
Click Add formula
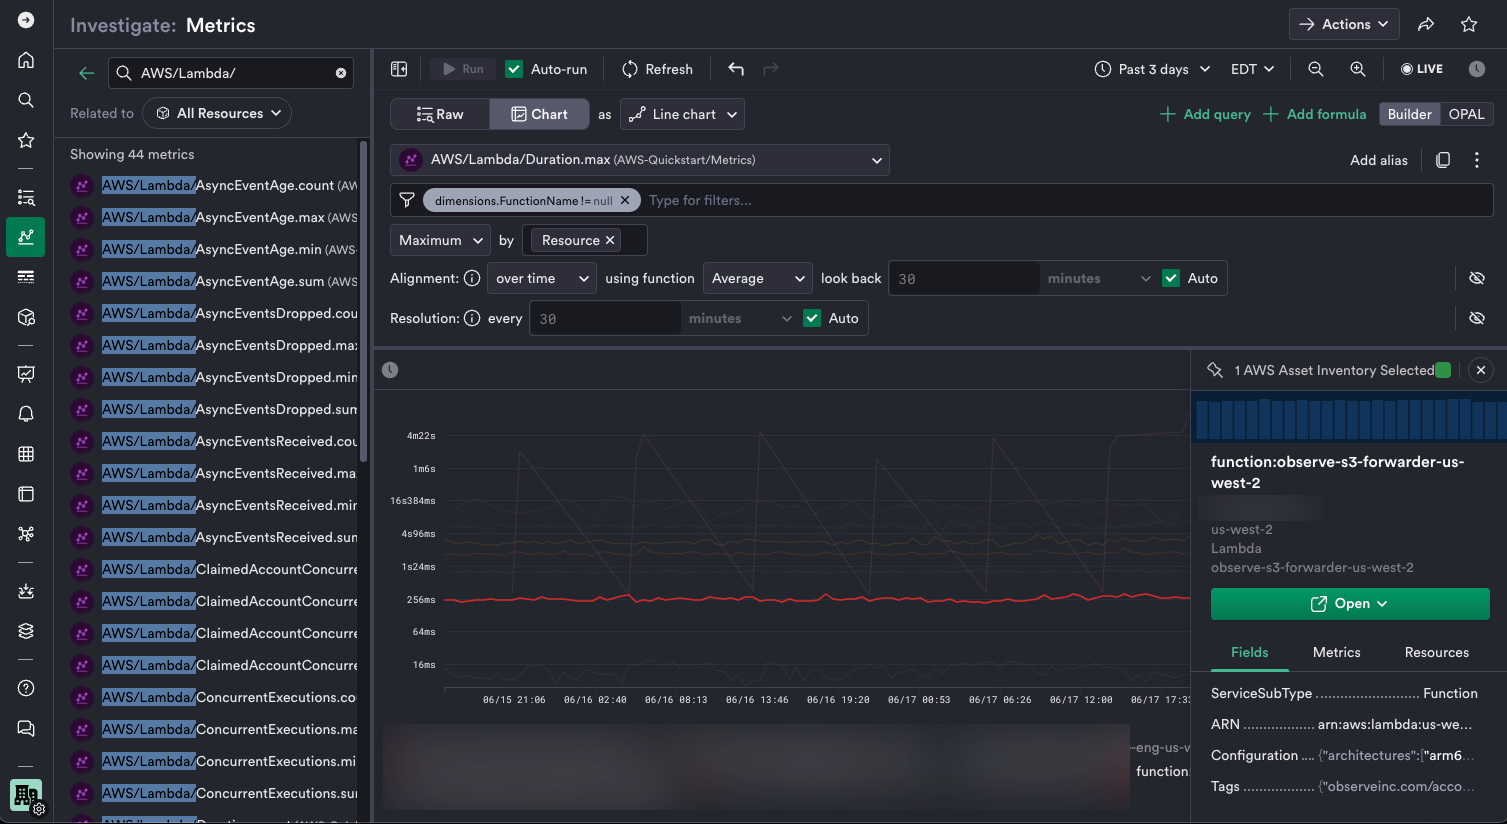1314,114
